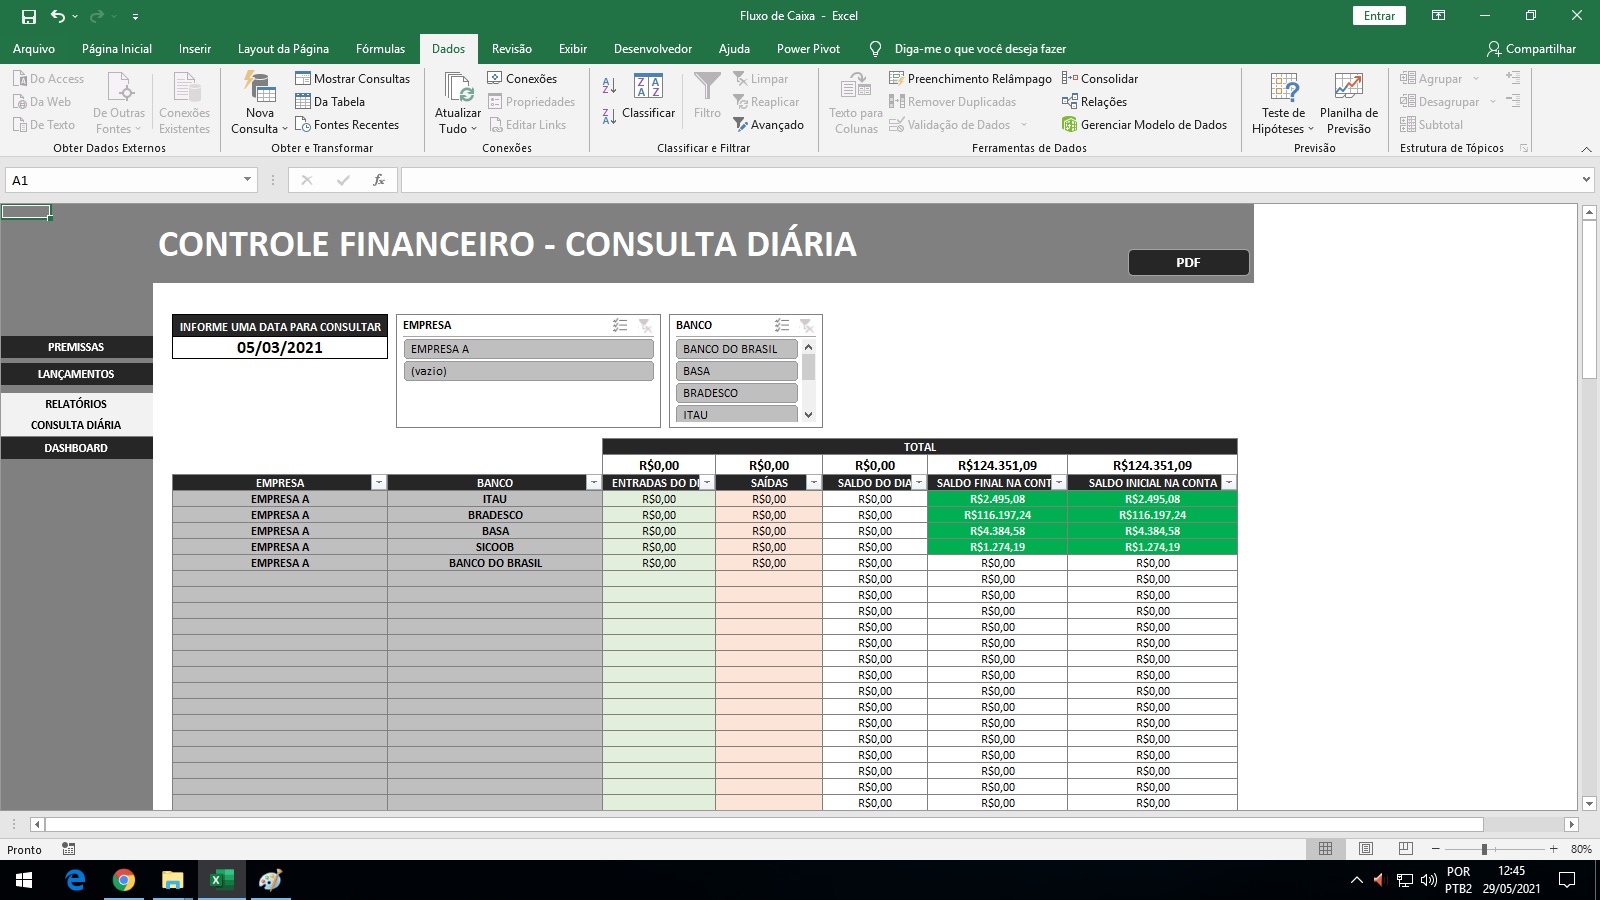
Task: Open the DASHBOARD navigation button
Action: (76, 448)
